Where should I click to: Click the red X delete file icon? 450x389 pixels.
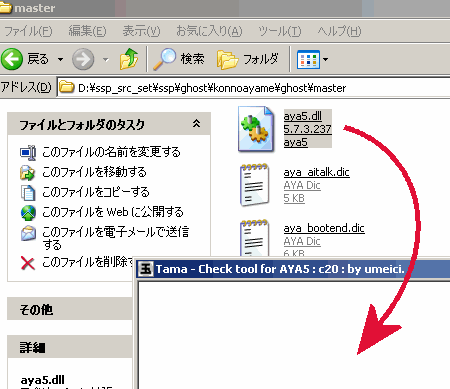click(28, 263)
